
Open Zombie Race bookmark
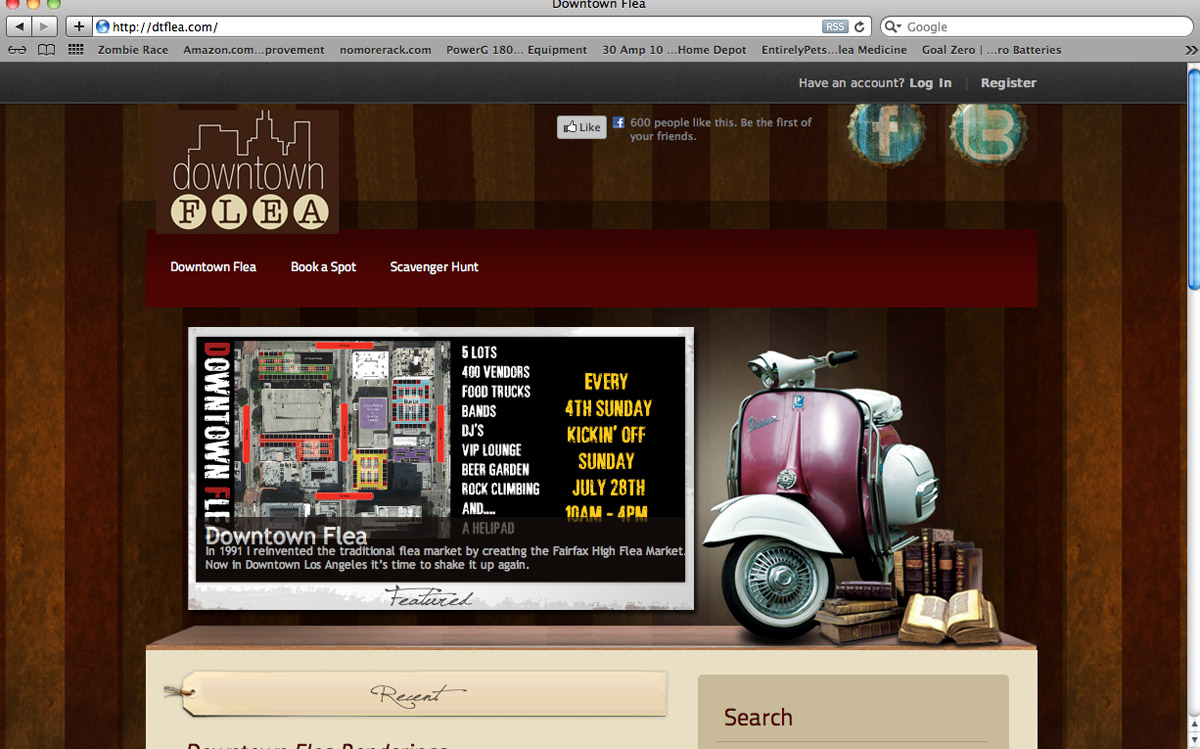pyautogui.click(x=133, y=50)
